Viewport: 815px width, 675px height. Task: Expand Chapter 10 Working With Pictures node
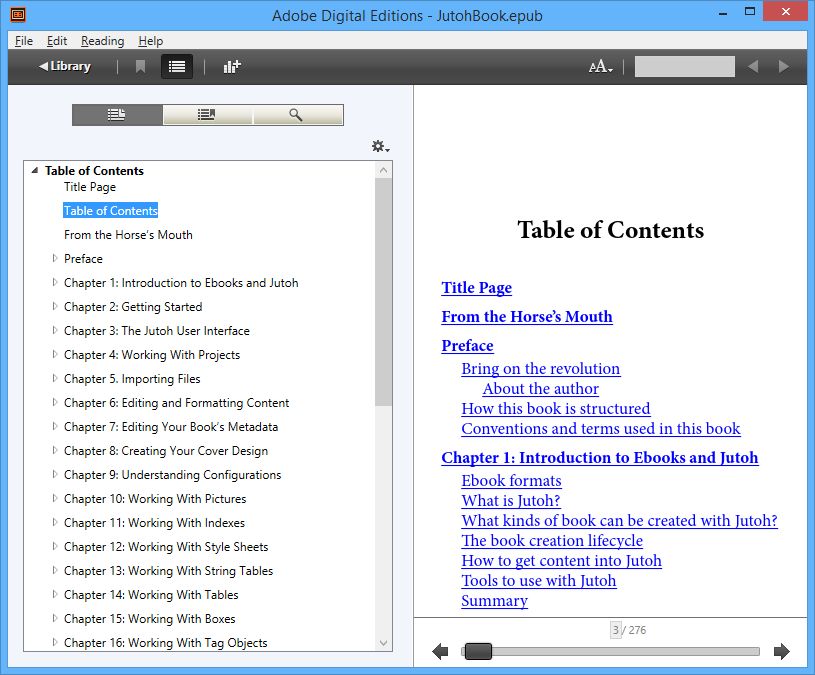[x=55, y=498]
